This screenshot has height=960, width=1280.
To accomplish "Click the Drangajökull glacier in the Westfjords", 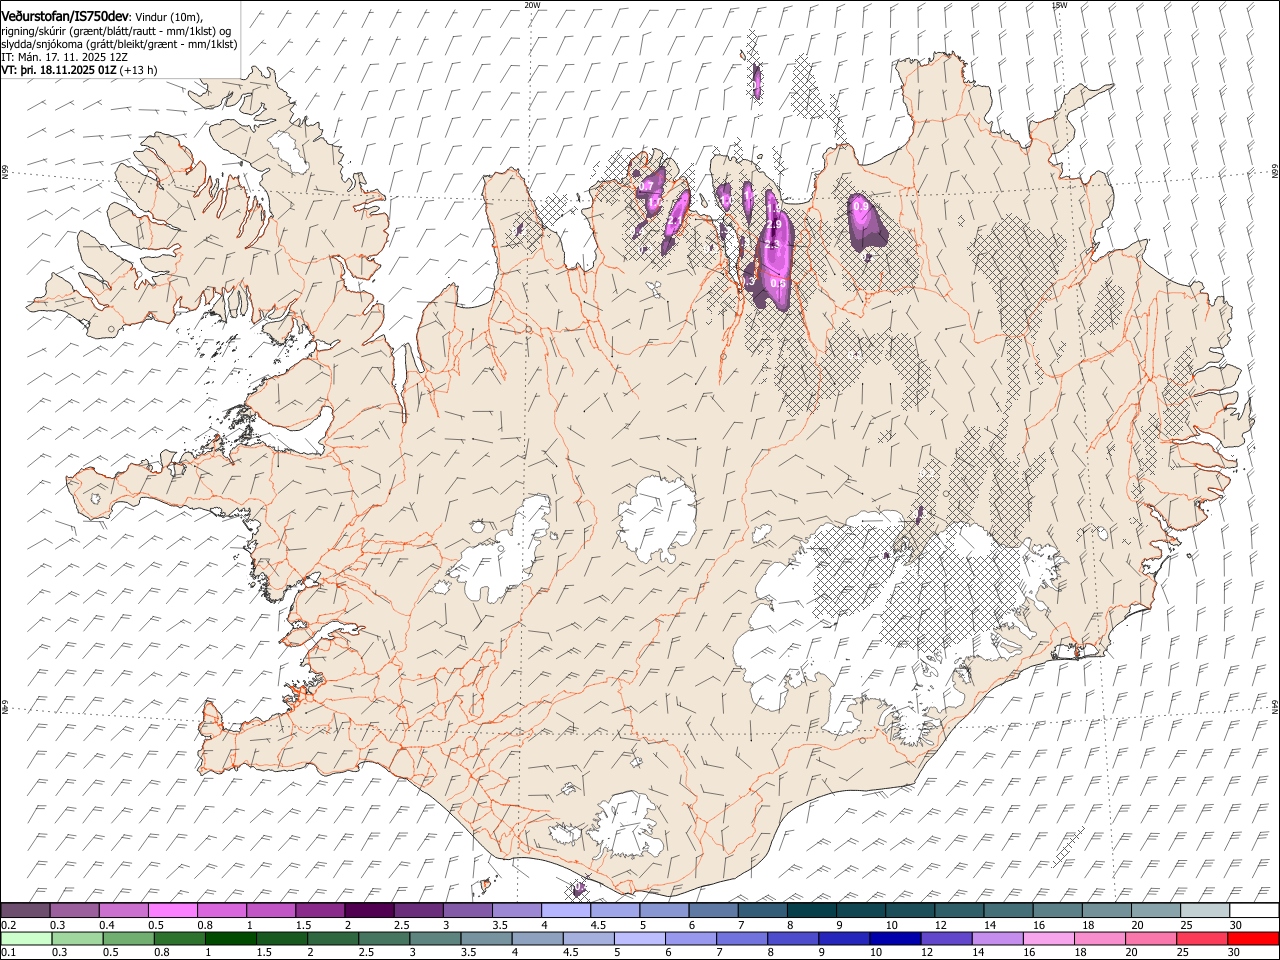I will coord(286,151).
